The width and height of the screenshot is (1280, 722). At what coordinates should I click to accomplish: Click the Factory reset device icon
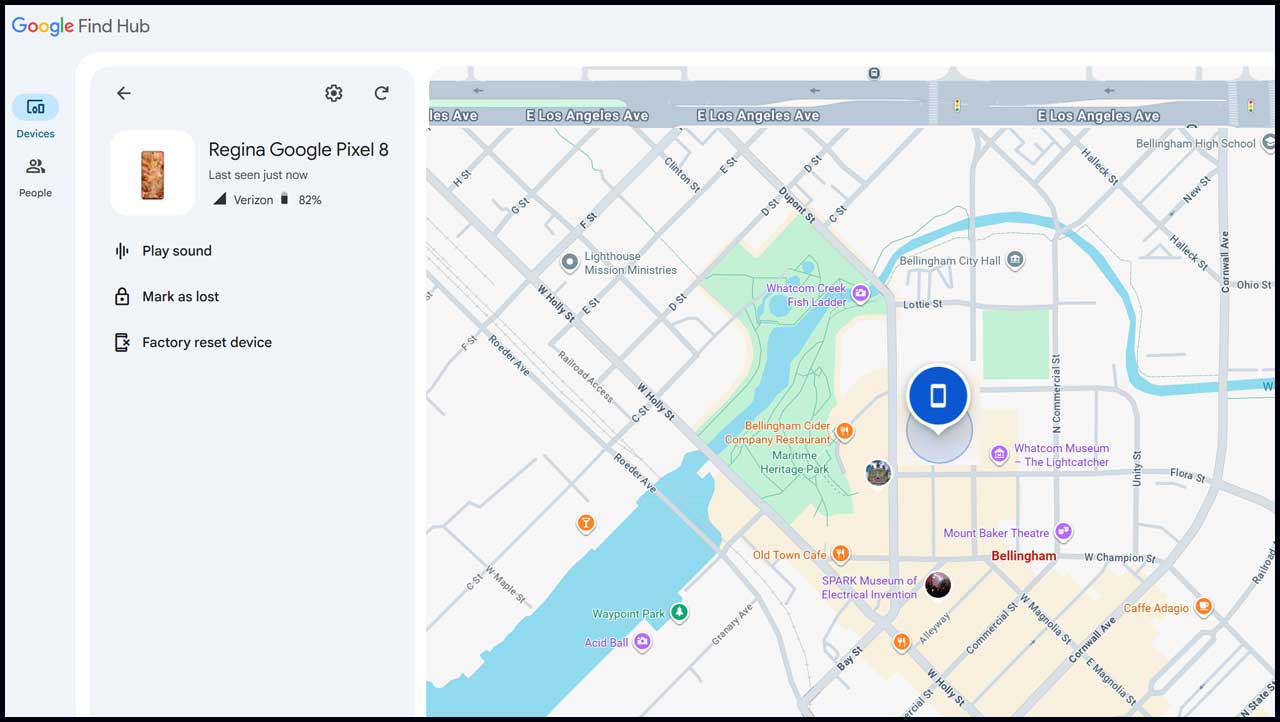tap(121, 342)
